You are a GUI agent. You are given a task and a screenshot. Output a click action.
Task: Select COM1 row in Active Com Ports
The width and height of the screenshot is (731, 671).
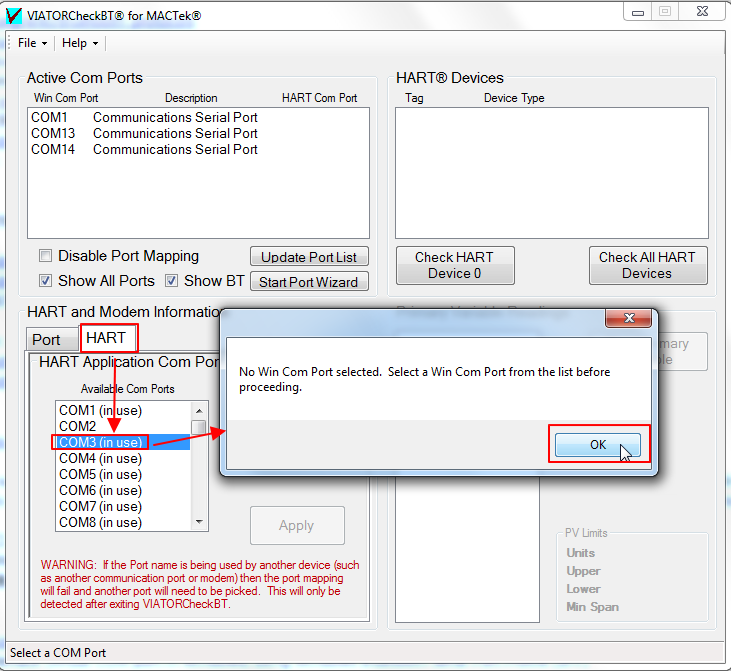[198, 117]
